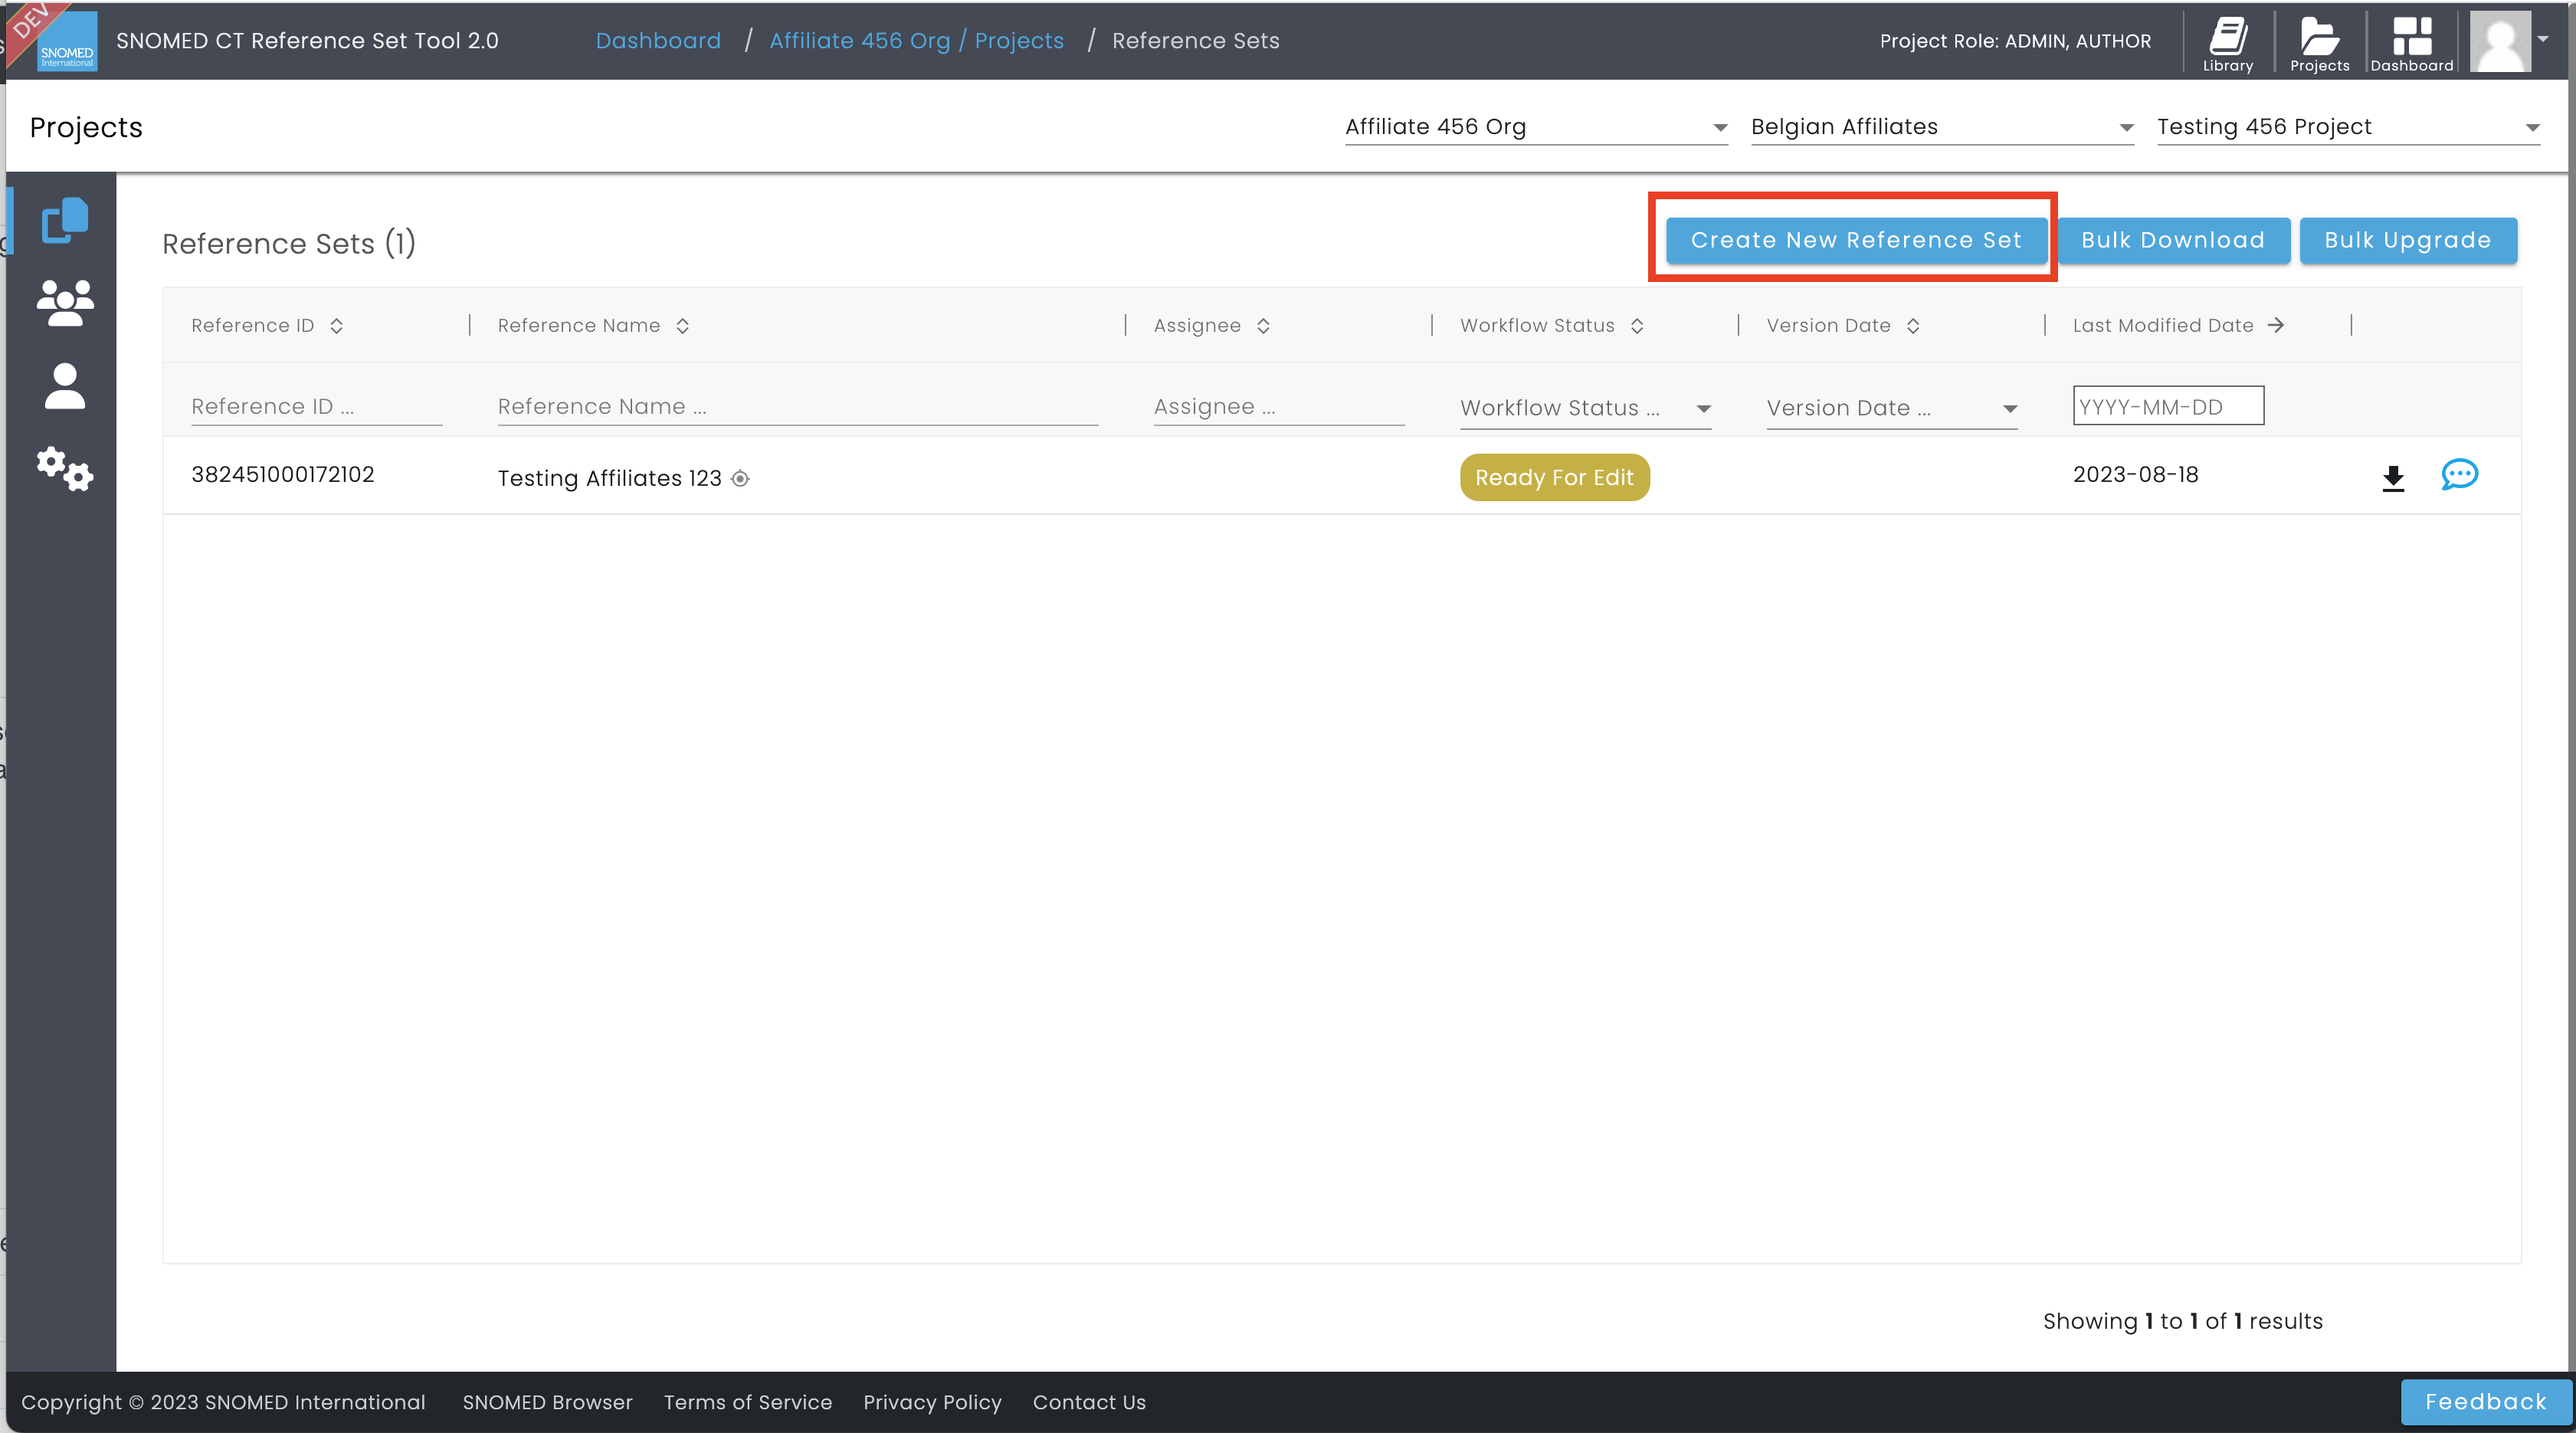Open Contact Us footer link
Image resolution: width=2576 pixels, height=1433 pixels.
[1089, 1402]
